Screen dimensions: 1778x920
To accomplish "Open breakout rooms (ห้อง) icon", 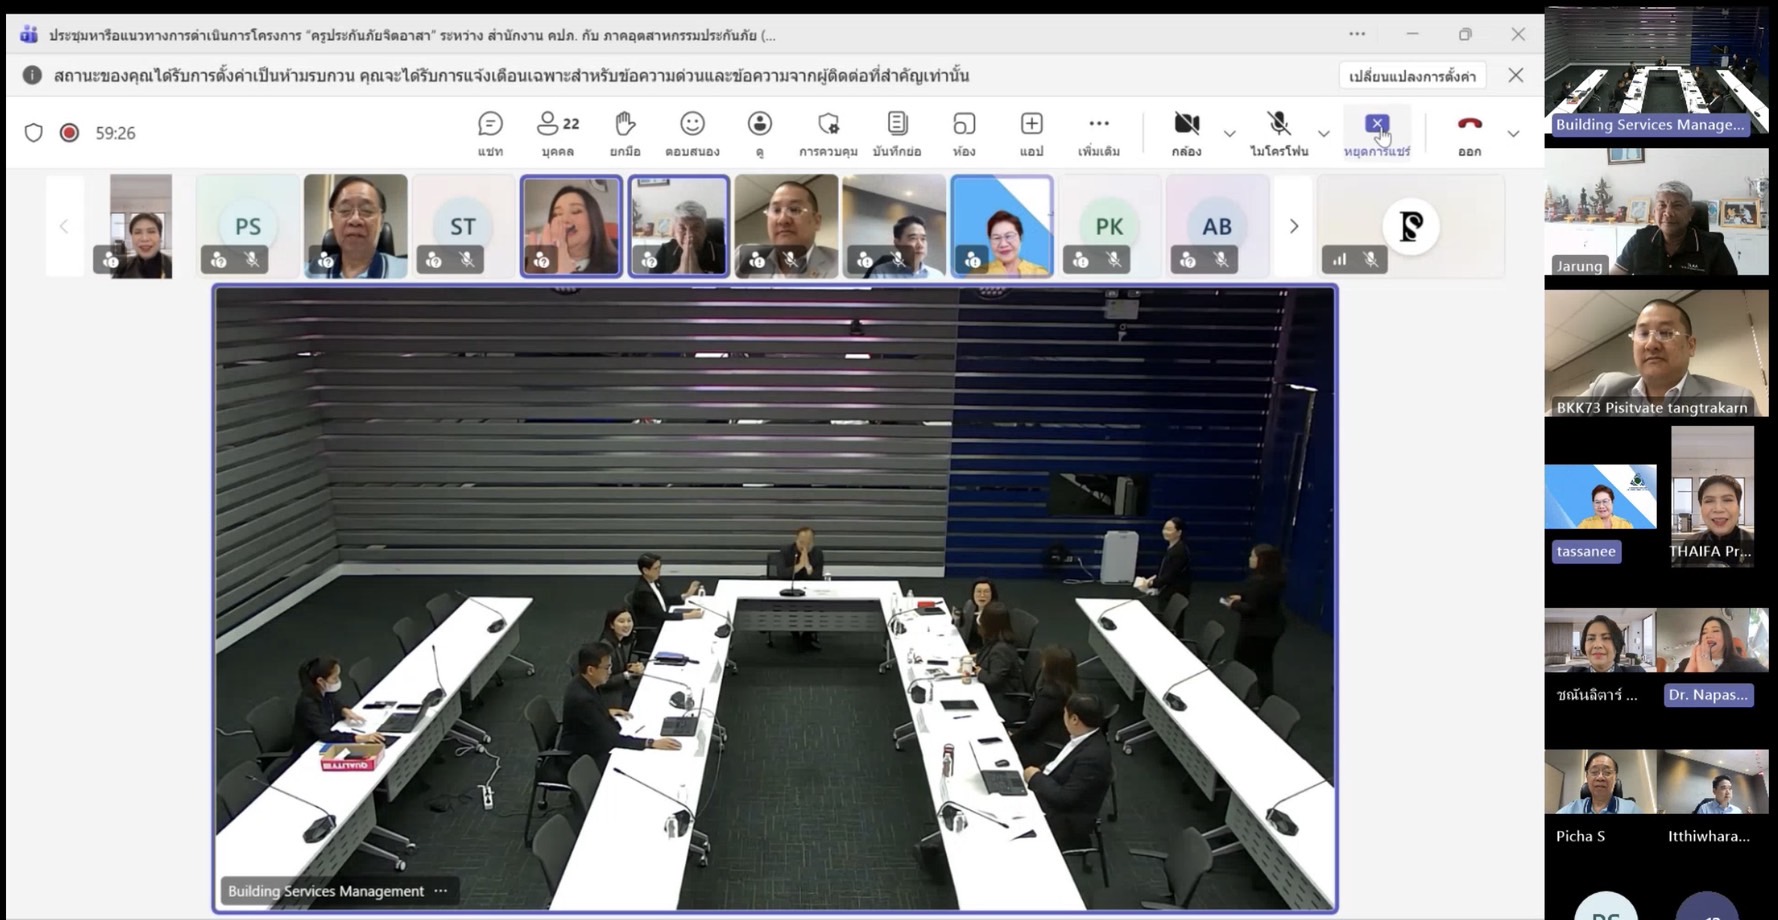I will click(x=964, y=132).
